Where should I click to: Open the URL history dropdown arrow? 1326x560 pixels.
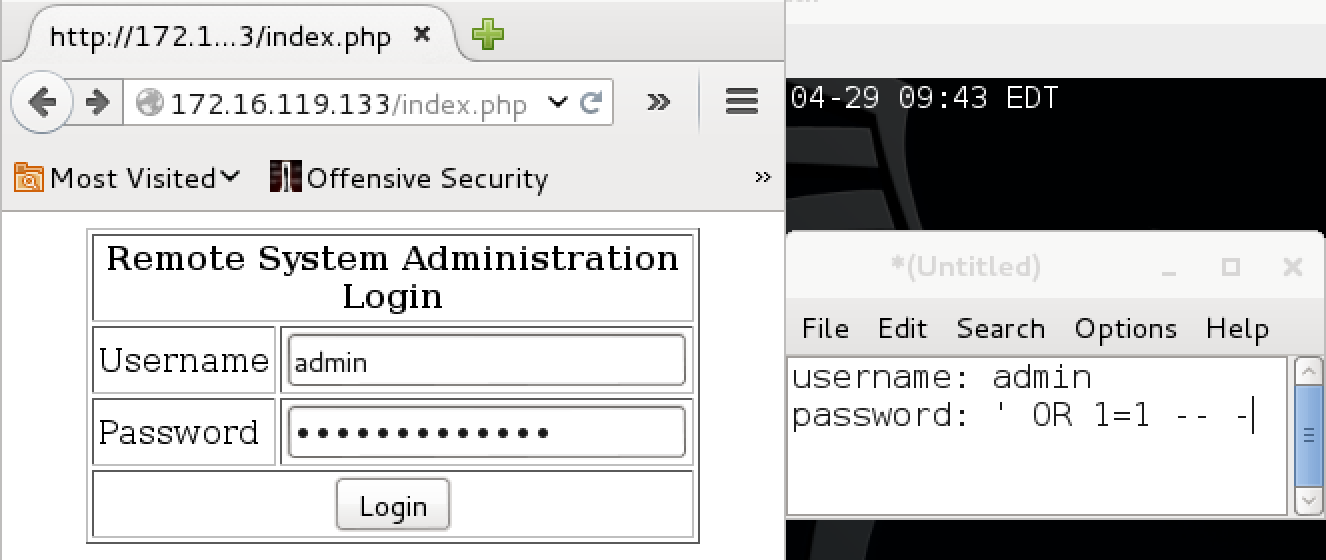tap(558, 102)
